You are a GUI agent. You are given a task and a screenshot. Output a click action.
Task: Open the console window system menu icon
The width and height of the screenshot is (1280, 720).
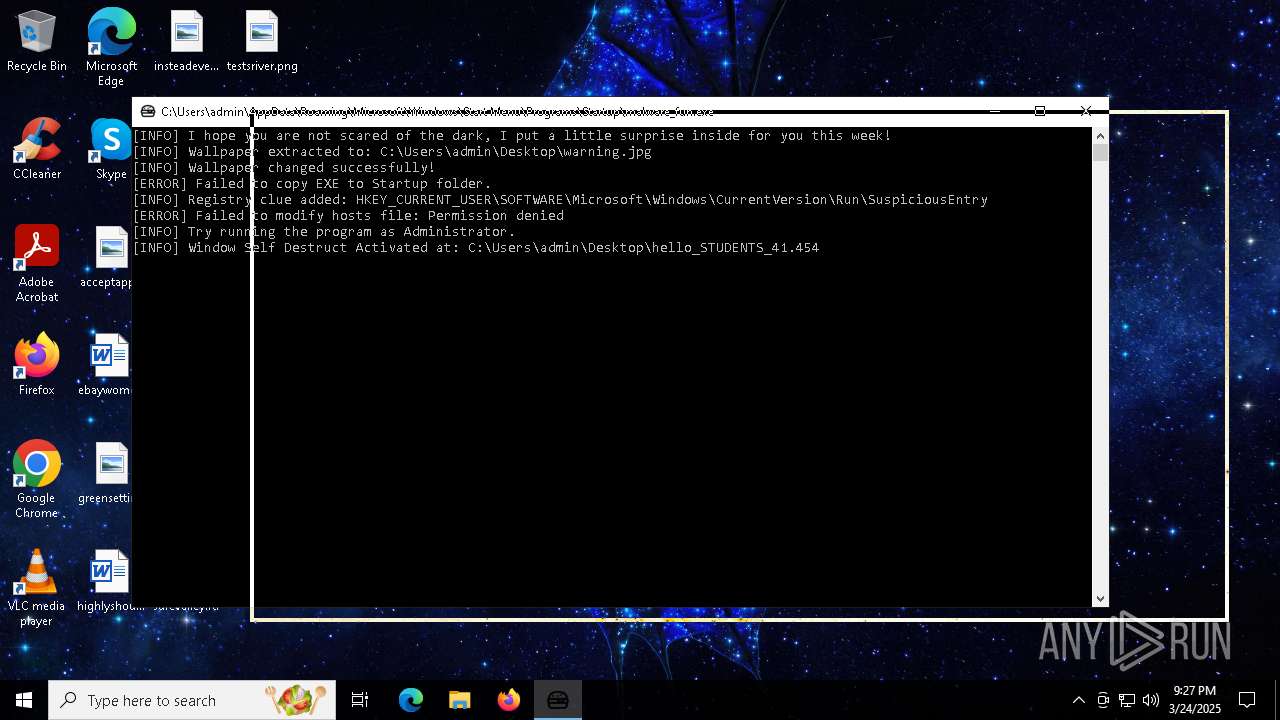[x=148, y=111]
